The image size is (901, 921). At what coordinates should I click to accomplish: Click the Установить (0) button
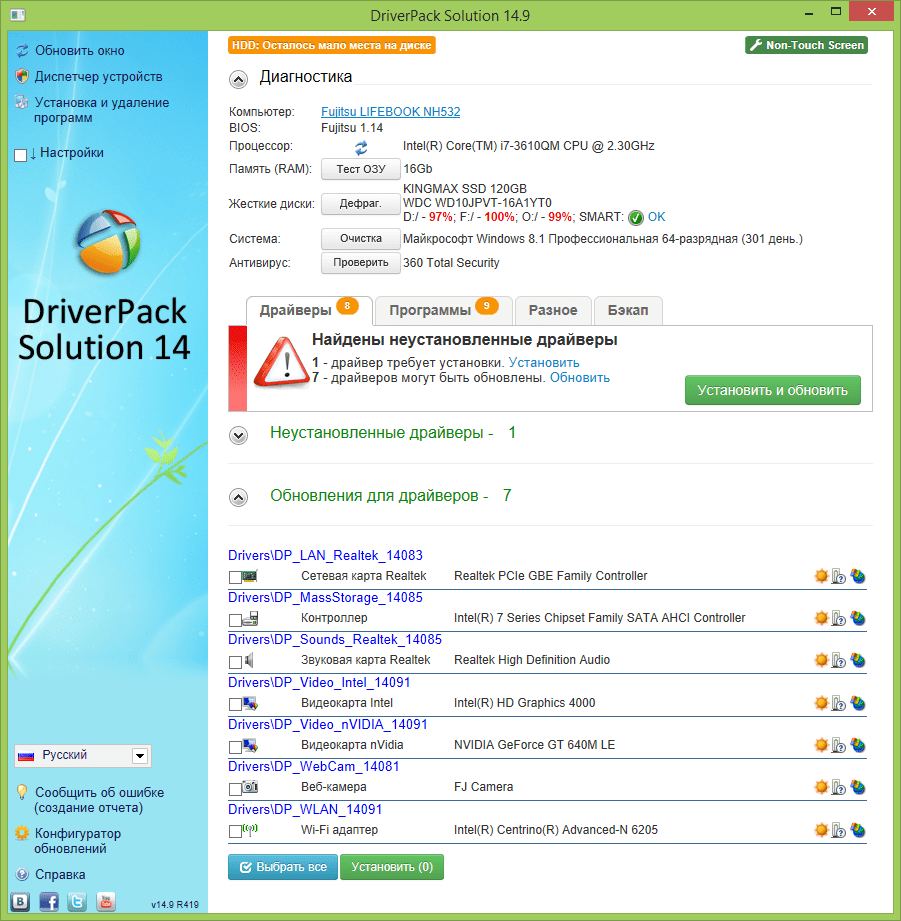click(392, 867)
